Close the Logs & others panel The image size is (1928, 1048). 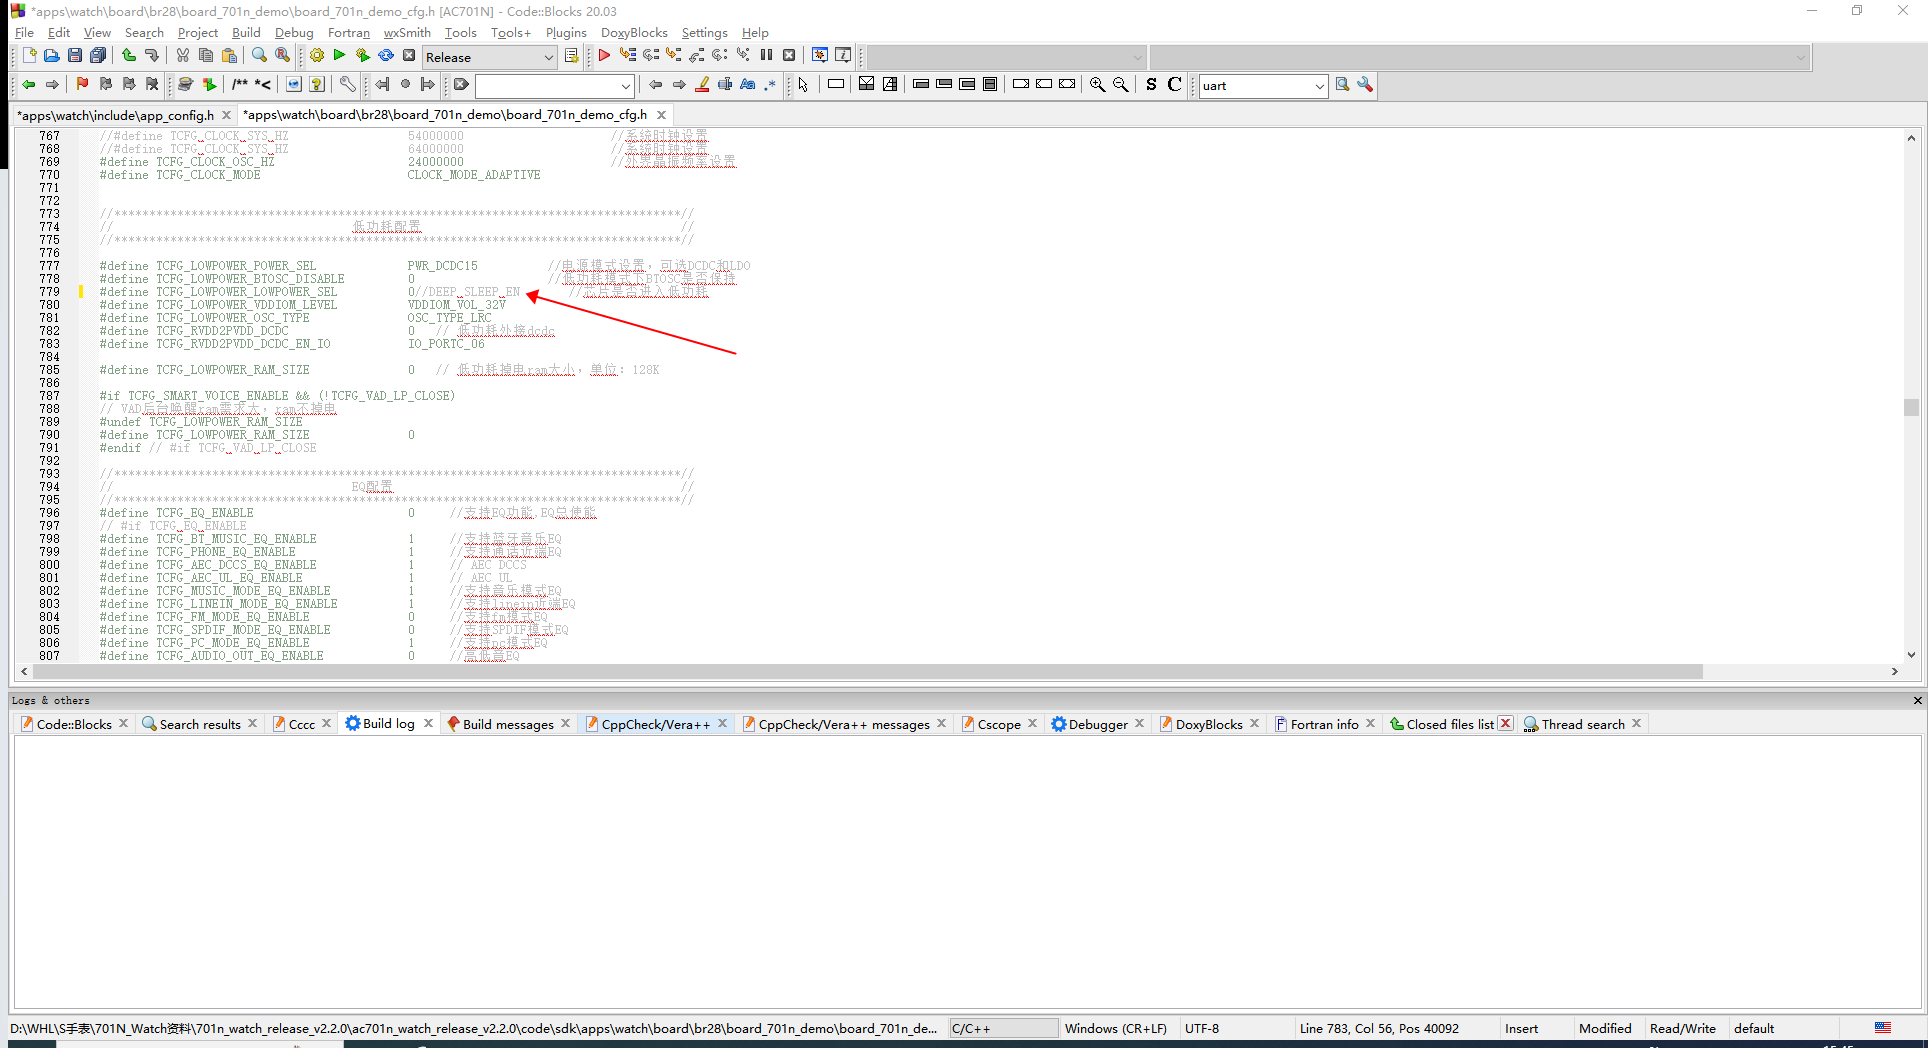pyautogui.click(x=1917, y=700)
